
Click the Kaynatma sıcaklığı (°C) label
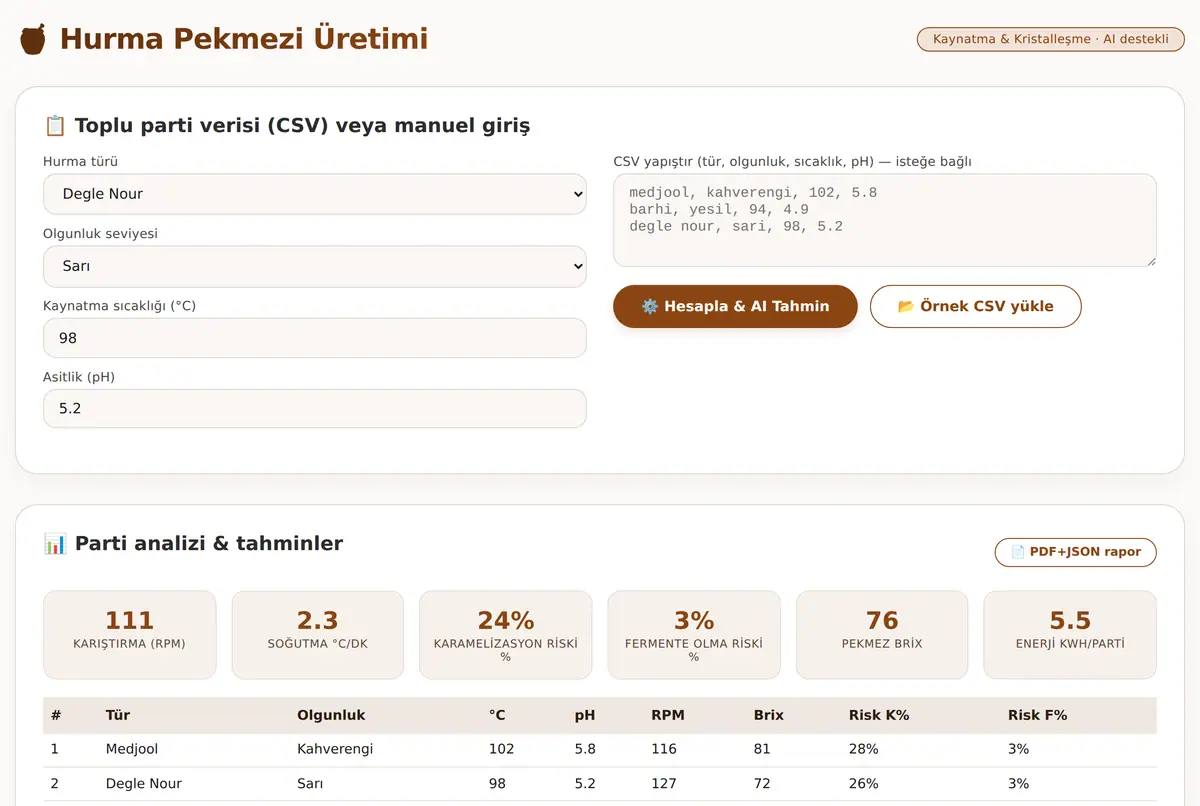click(x=119, y=305)
